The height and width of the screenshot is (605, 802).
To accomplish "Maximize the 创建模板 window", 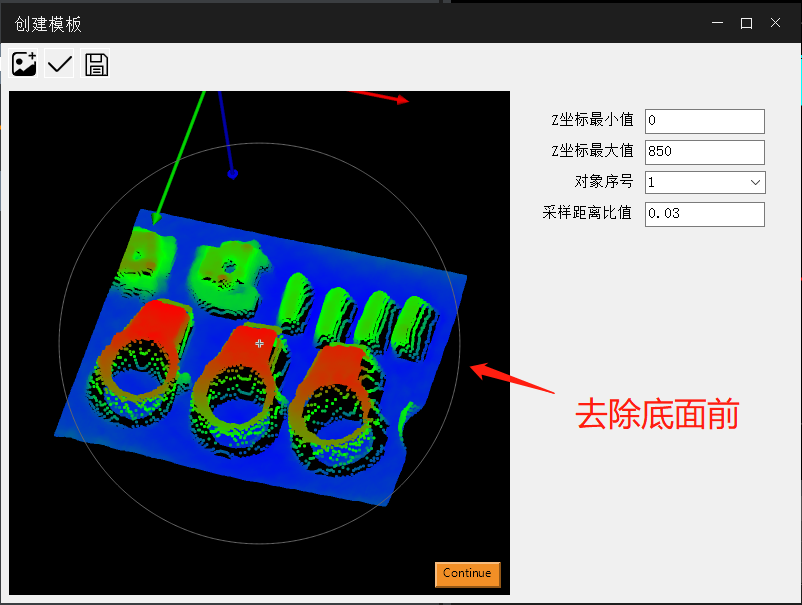I will 746,23.
